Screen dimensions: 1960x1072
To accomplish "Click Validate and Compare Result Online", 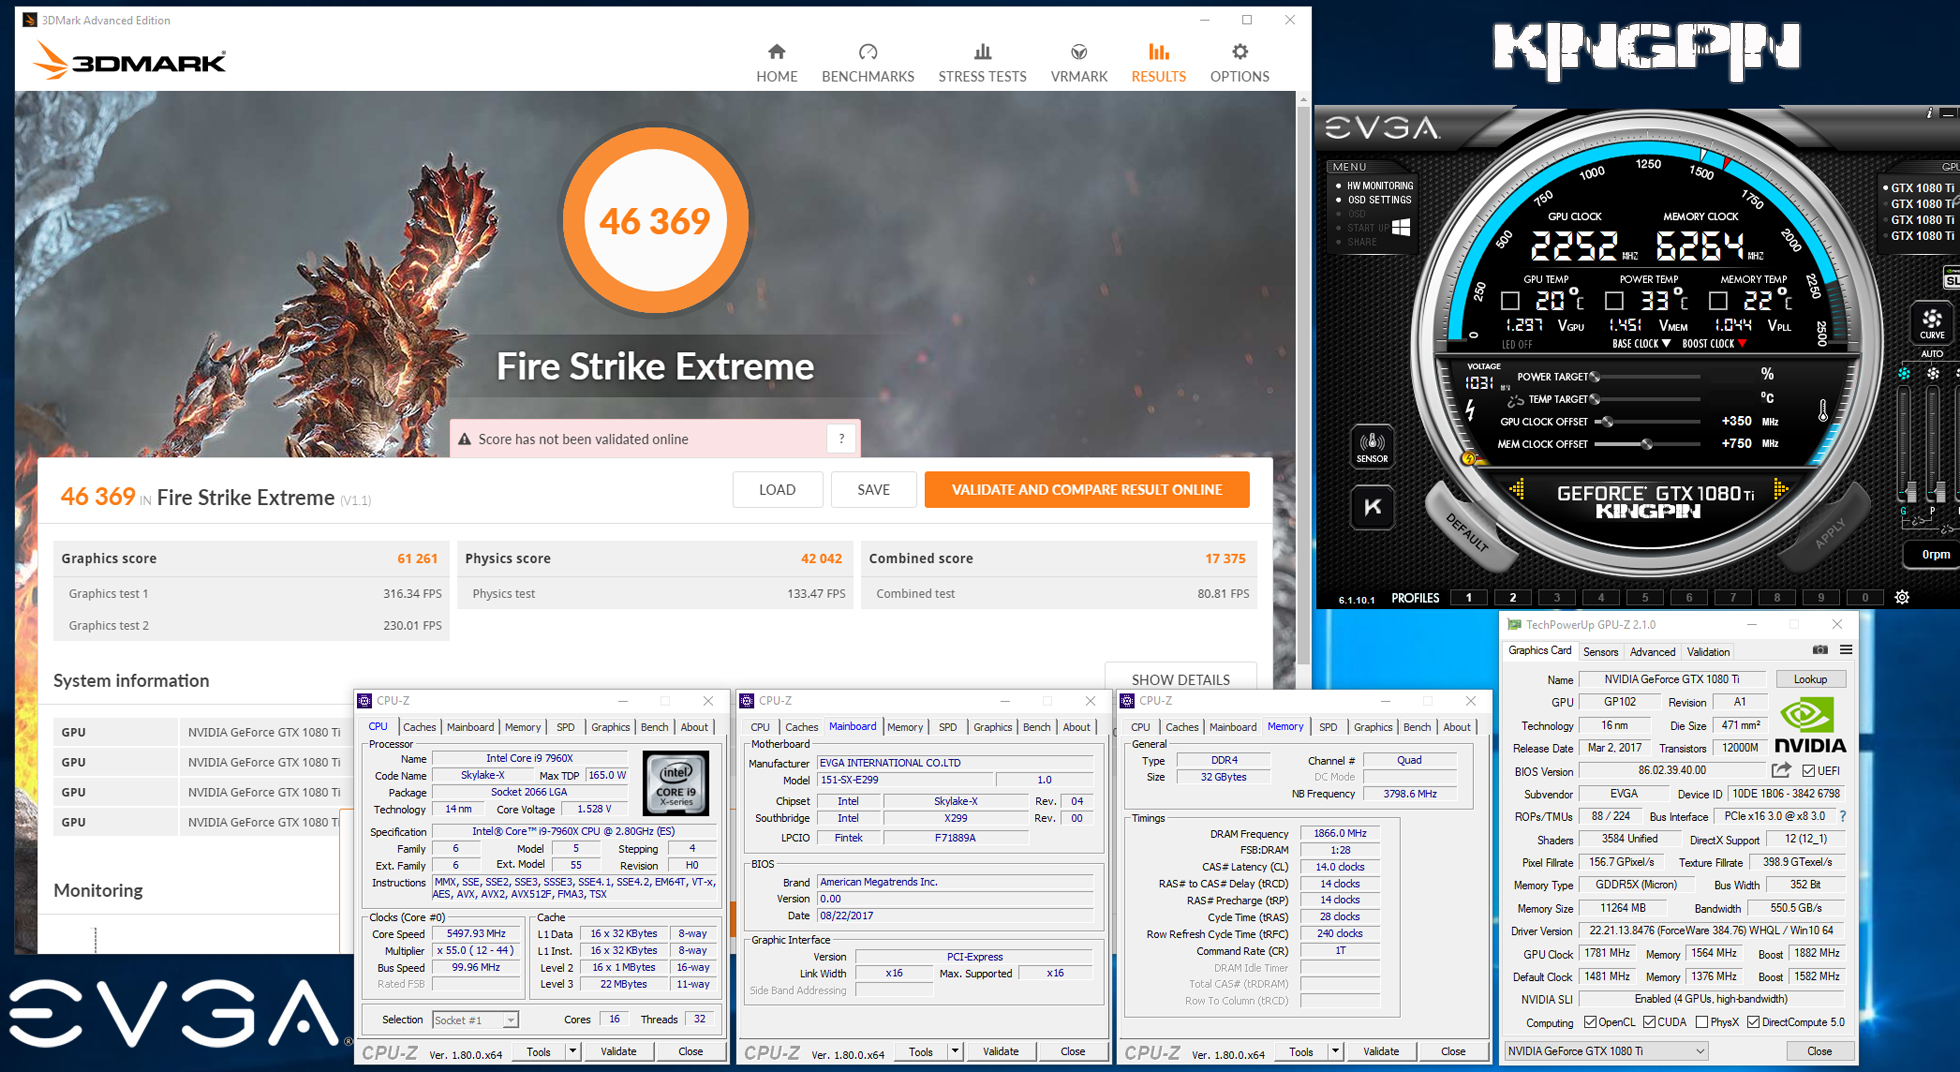I will [x=1087, y=489].
